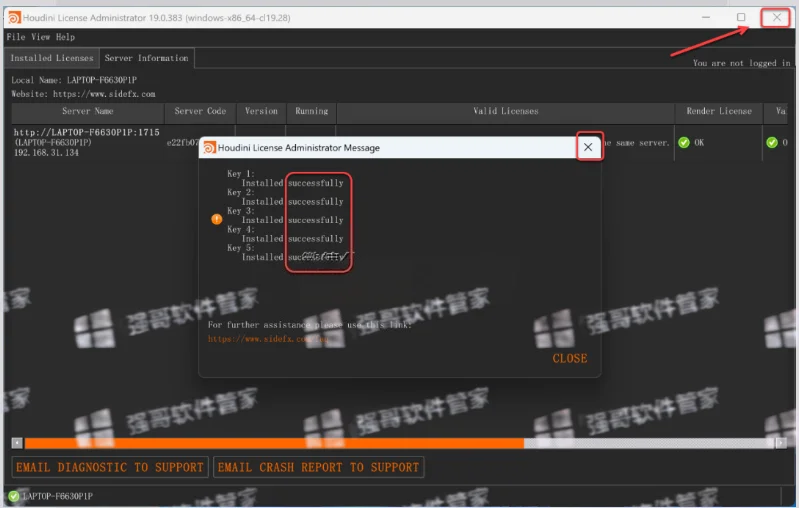
Task: Click the Houdini logo in the main title bar
Action: coord(14,17)
